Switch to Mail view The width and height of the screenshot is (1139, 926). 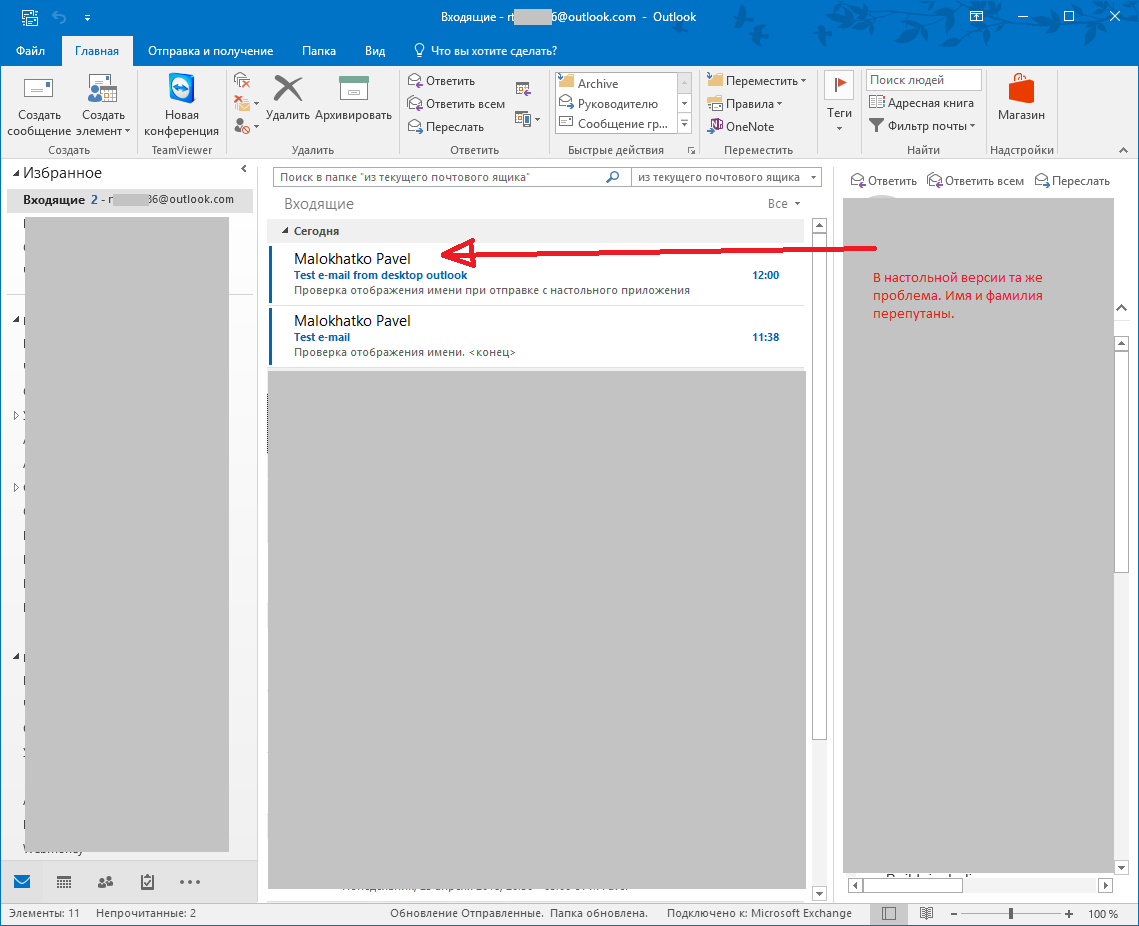pyautogui.click(x=23, y=882)
